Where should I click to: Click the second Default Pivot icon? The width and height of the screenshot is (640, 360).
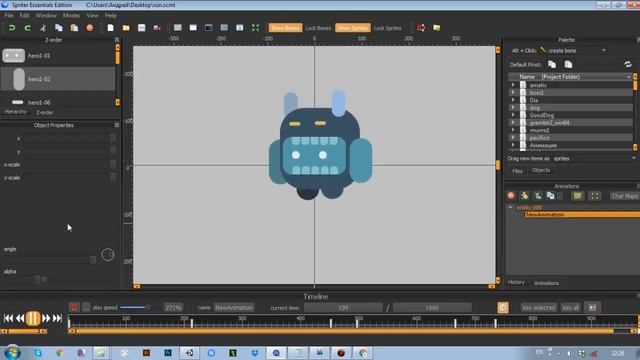pos(568,64)
